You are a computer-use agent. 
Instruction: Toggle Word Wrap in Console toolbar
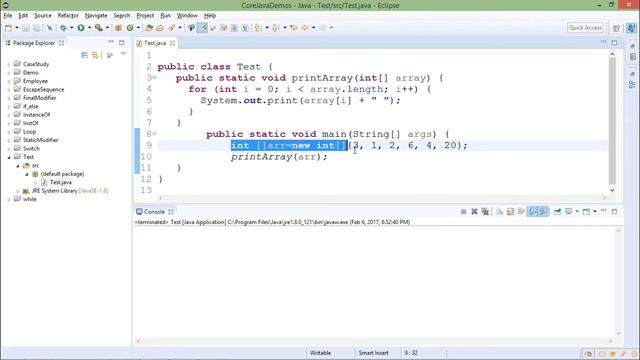click(521, 211)
